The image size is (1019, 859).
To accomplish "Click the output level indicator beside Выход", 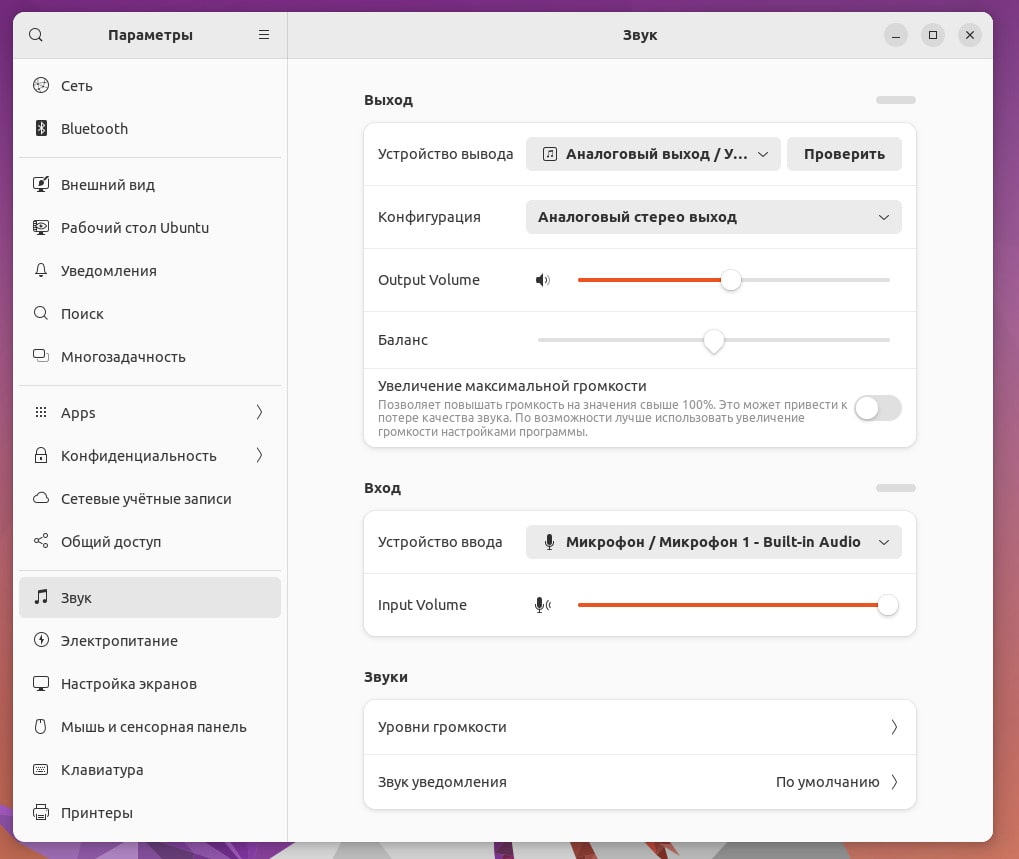I will click(x=896, y=100).
